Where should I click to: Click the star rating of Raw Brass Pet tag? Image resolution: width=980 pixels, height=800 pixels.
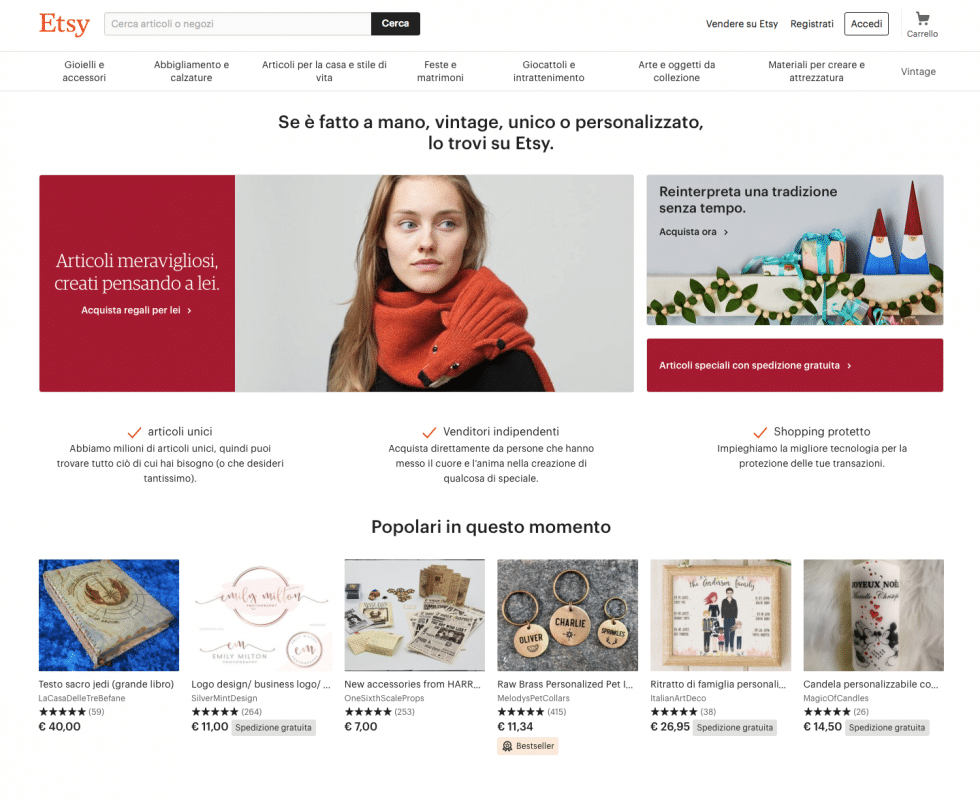pos(521,712)
